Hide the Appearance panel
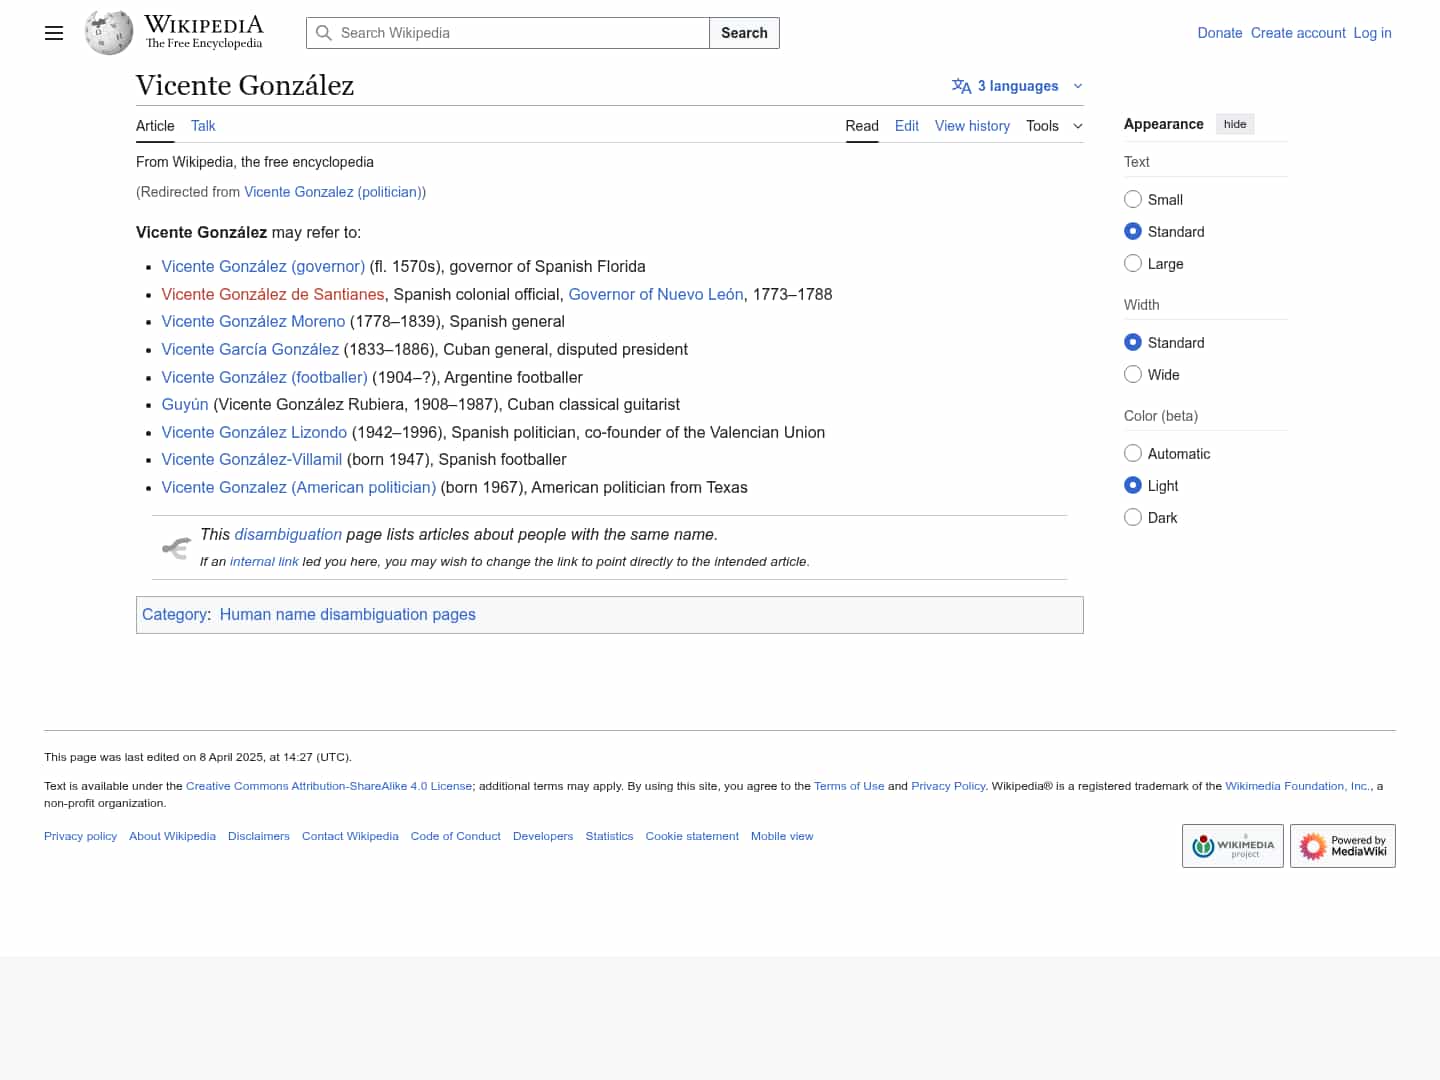The width and height of the screenshot is (1440, 1080). coord(1235,124)
